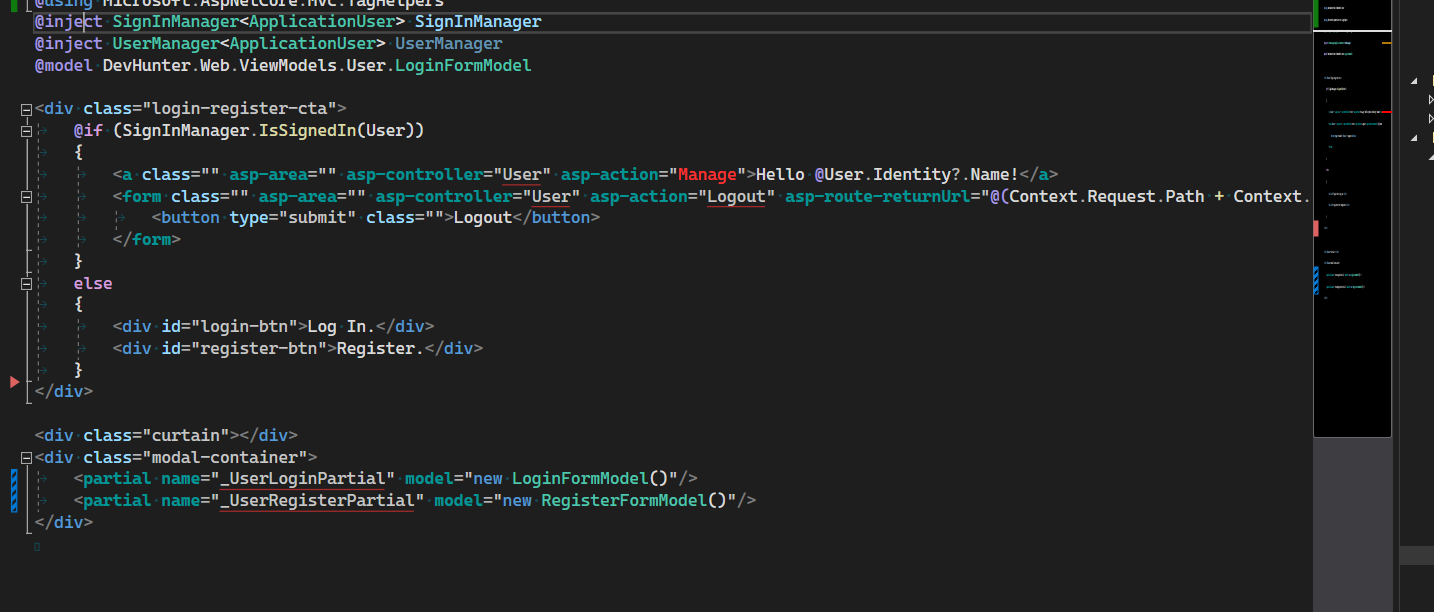The height and width of the screenshot is (612, 1434).
Task: Click "Hello @User.Identity?.Name!" anchor text
Action: point(888,175)
